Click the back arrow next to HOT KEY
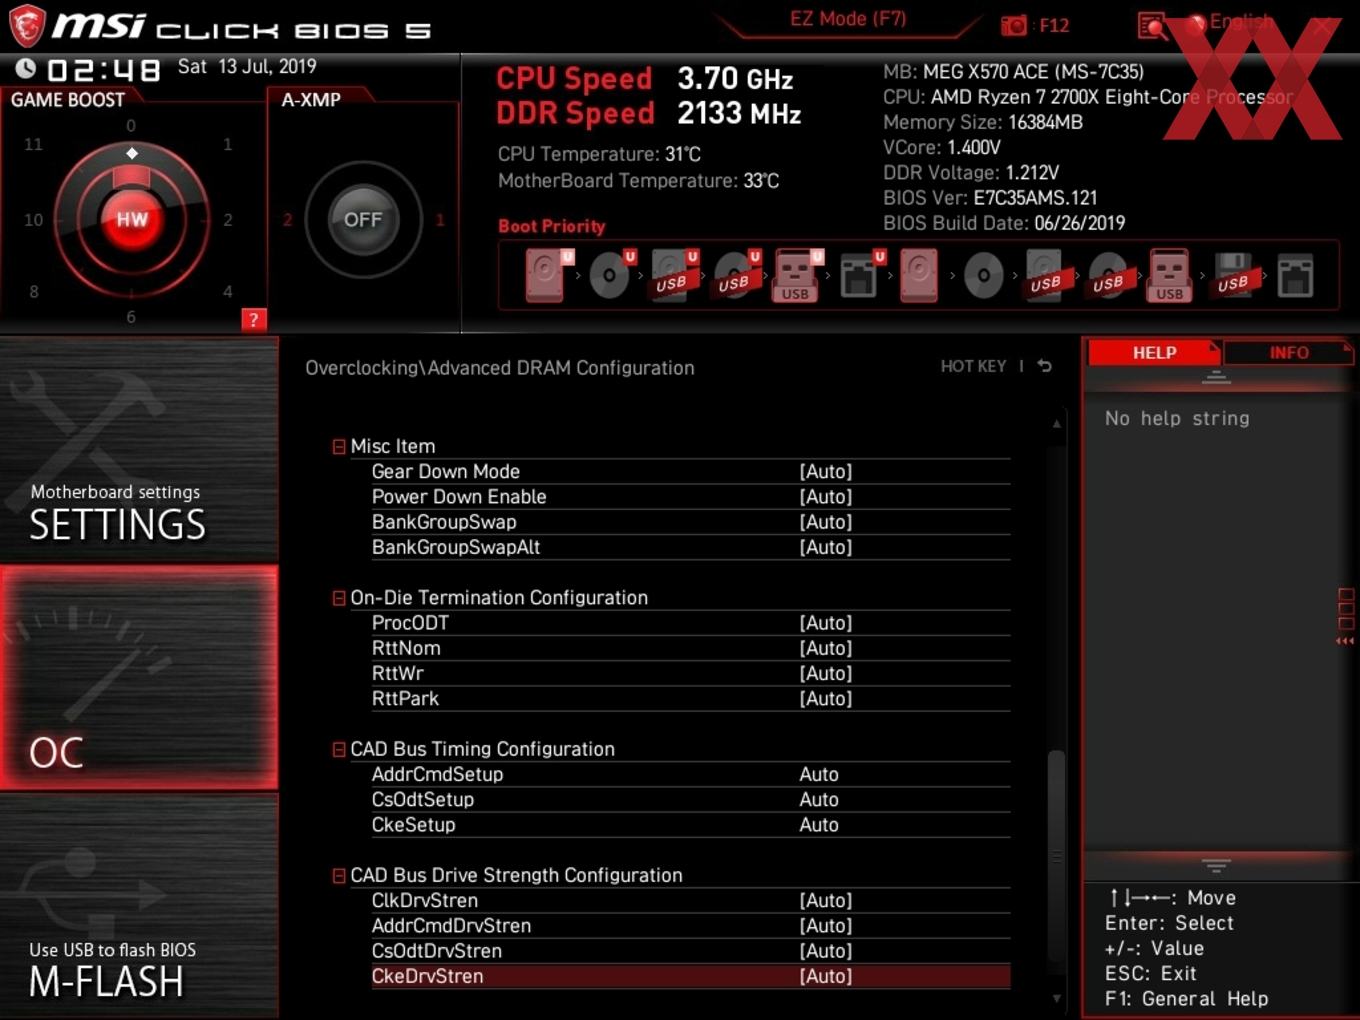 click(x=1044, y=366)
